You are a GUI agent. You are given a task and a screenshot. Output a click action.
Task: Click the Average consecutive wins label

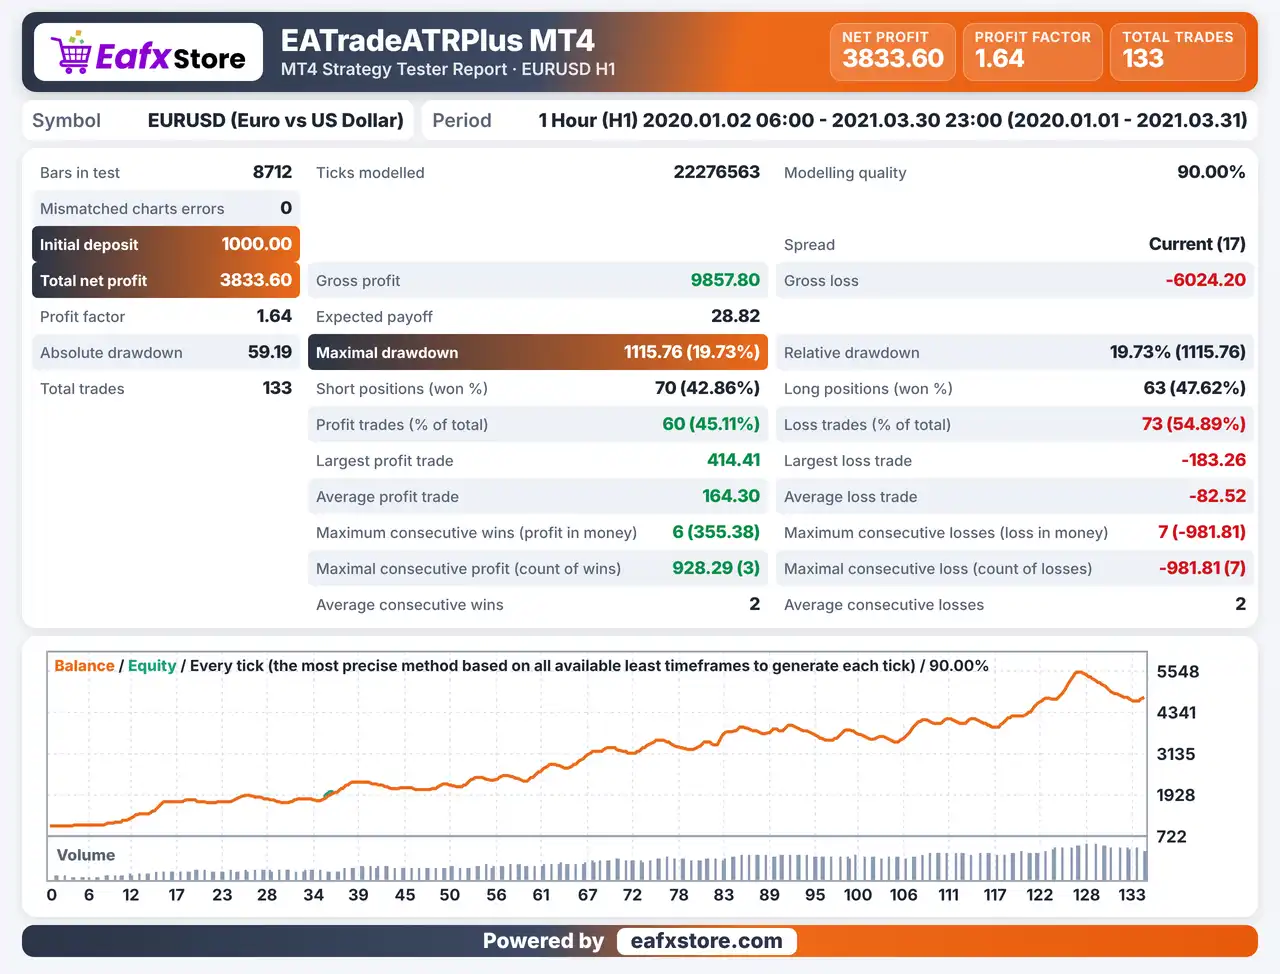click(410, 605)
